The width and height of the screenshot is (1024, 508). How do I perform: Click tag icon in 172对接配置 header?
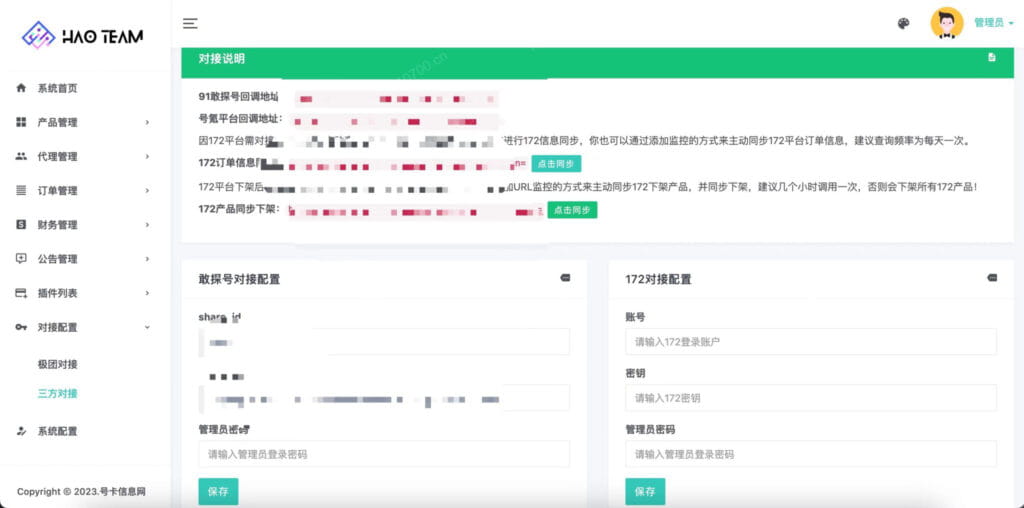pos(992,278)
